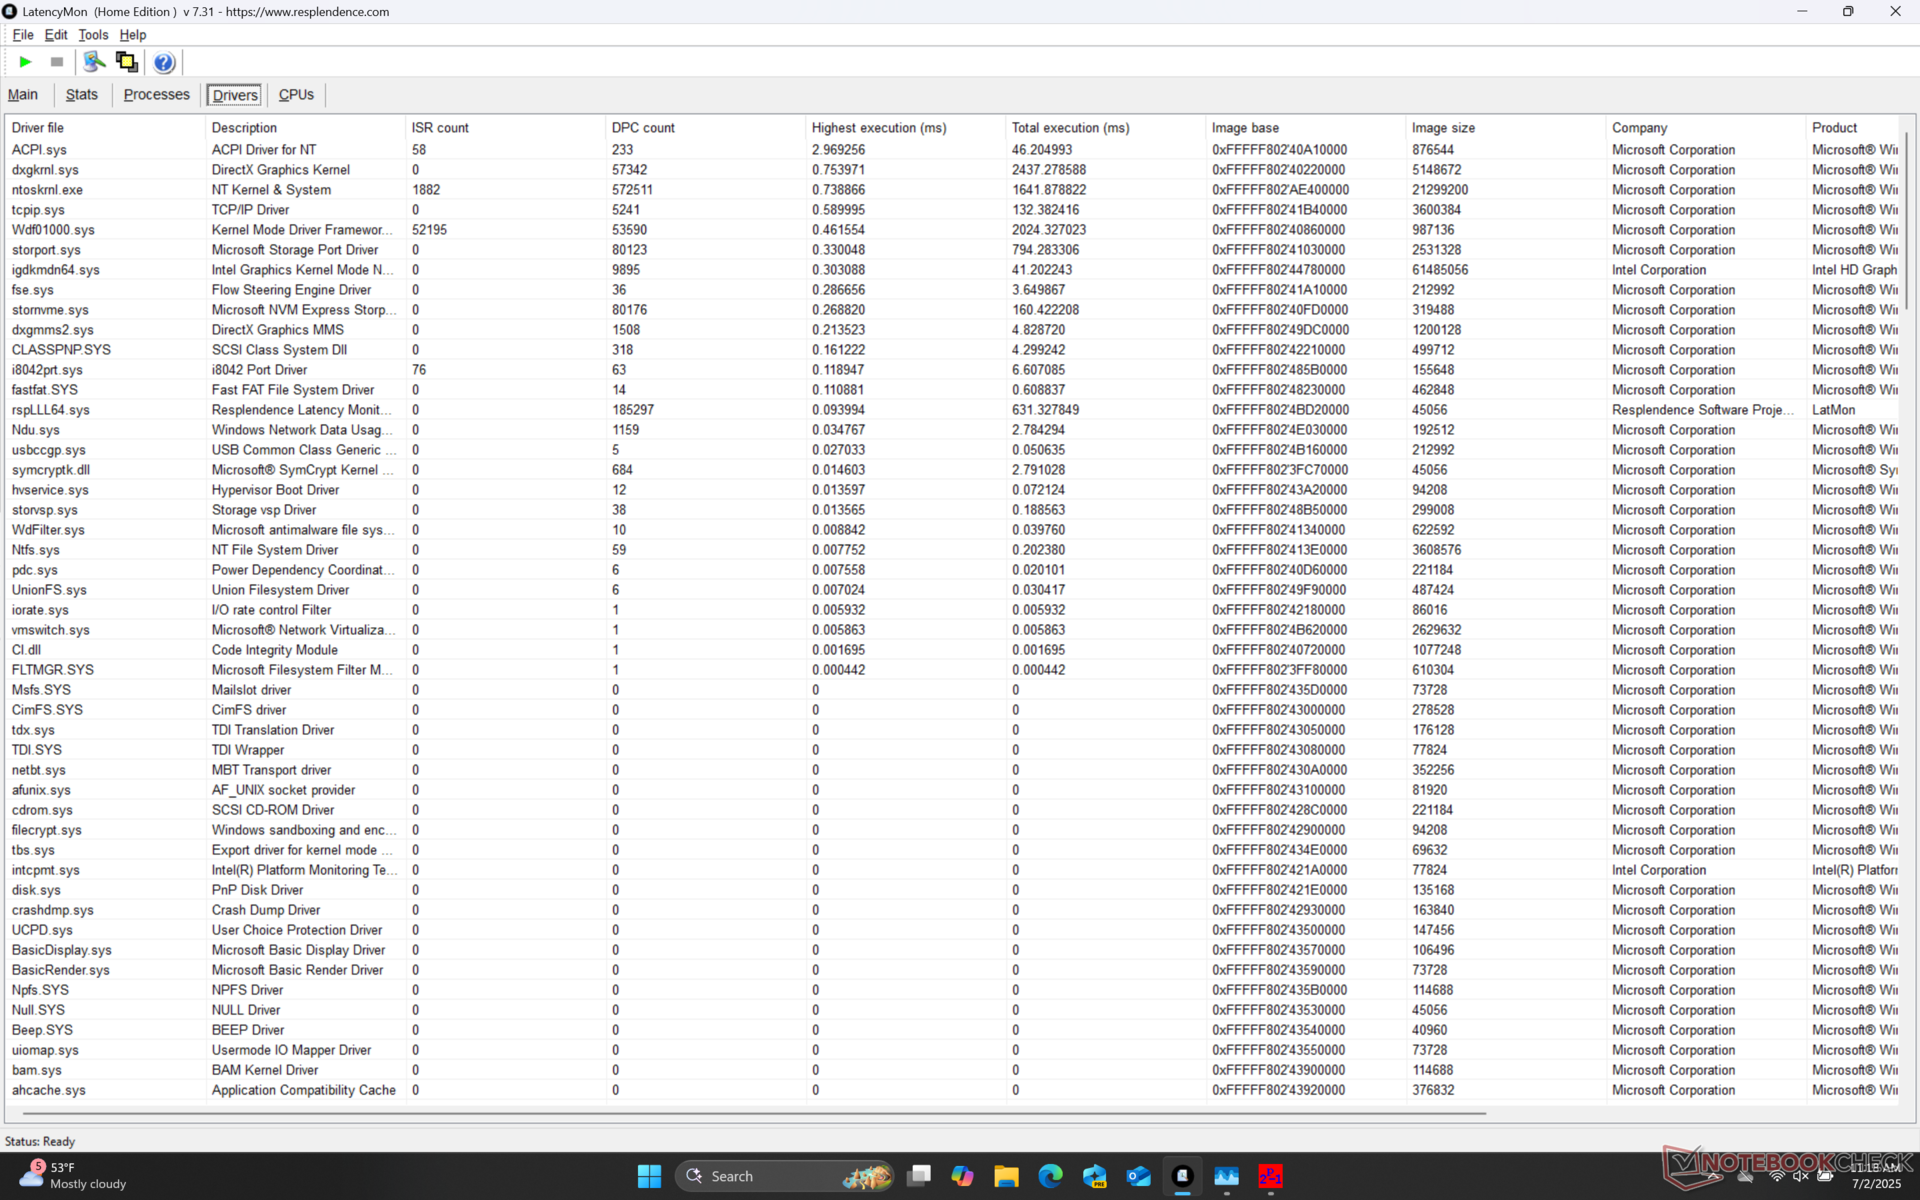Image resolution: width=1920 pixels, height=1200 pixels.
Task: Start monitoring with the green play button
Action: 25,62
